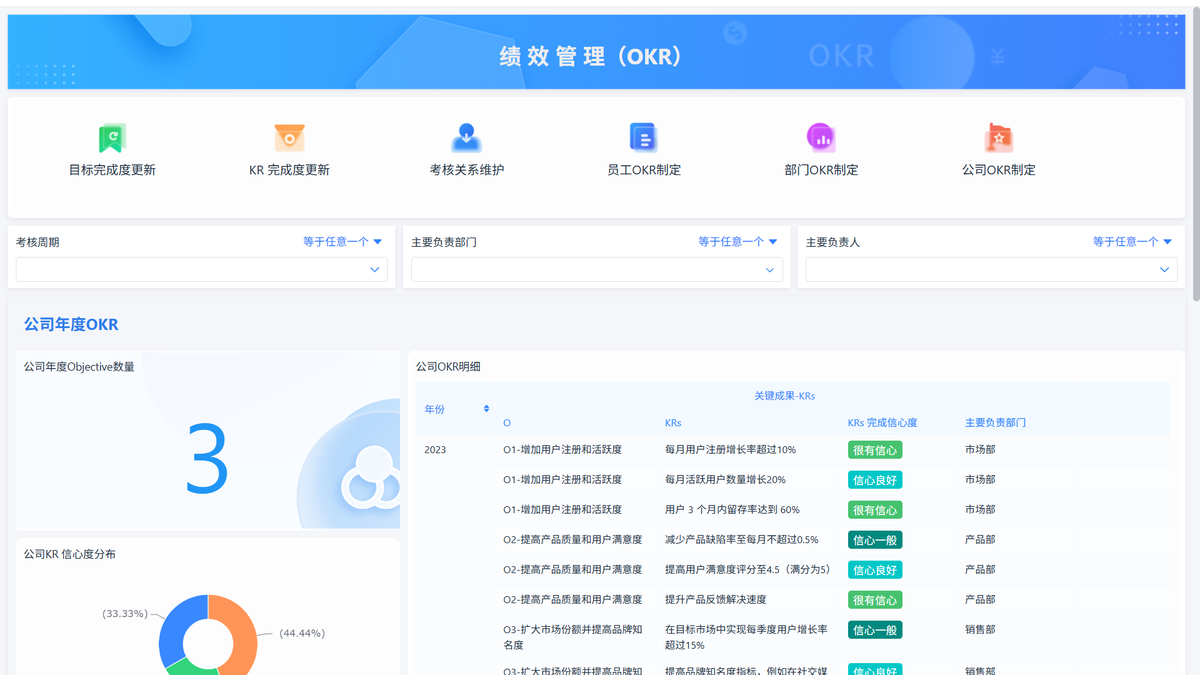The height and width of the screenshot is (675, 1200).
Task: Open the KR 完成度更新 orange icon
Action: click(x=289, y=138)
